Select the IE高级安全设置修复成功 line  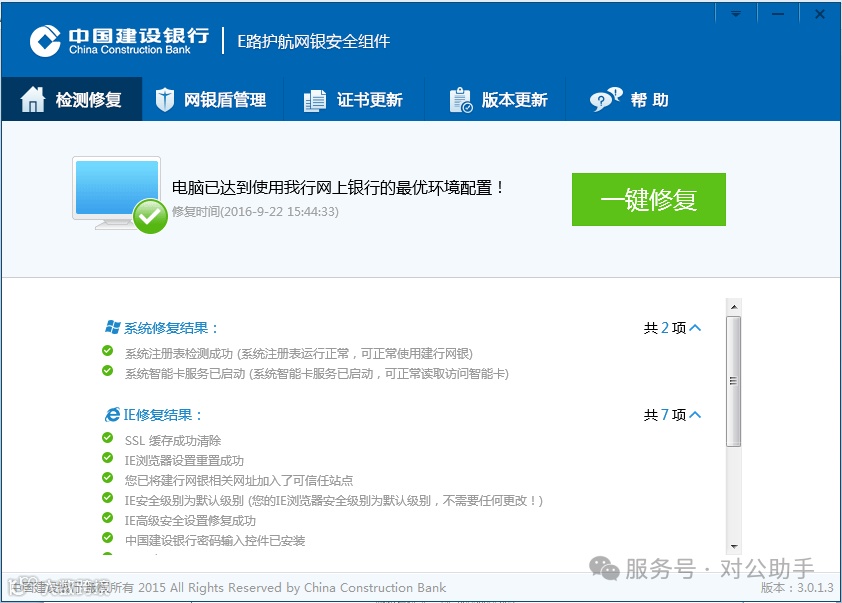(190, 521)
